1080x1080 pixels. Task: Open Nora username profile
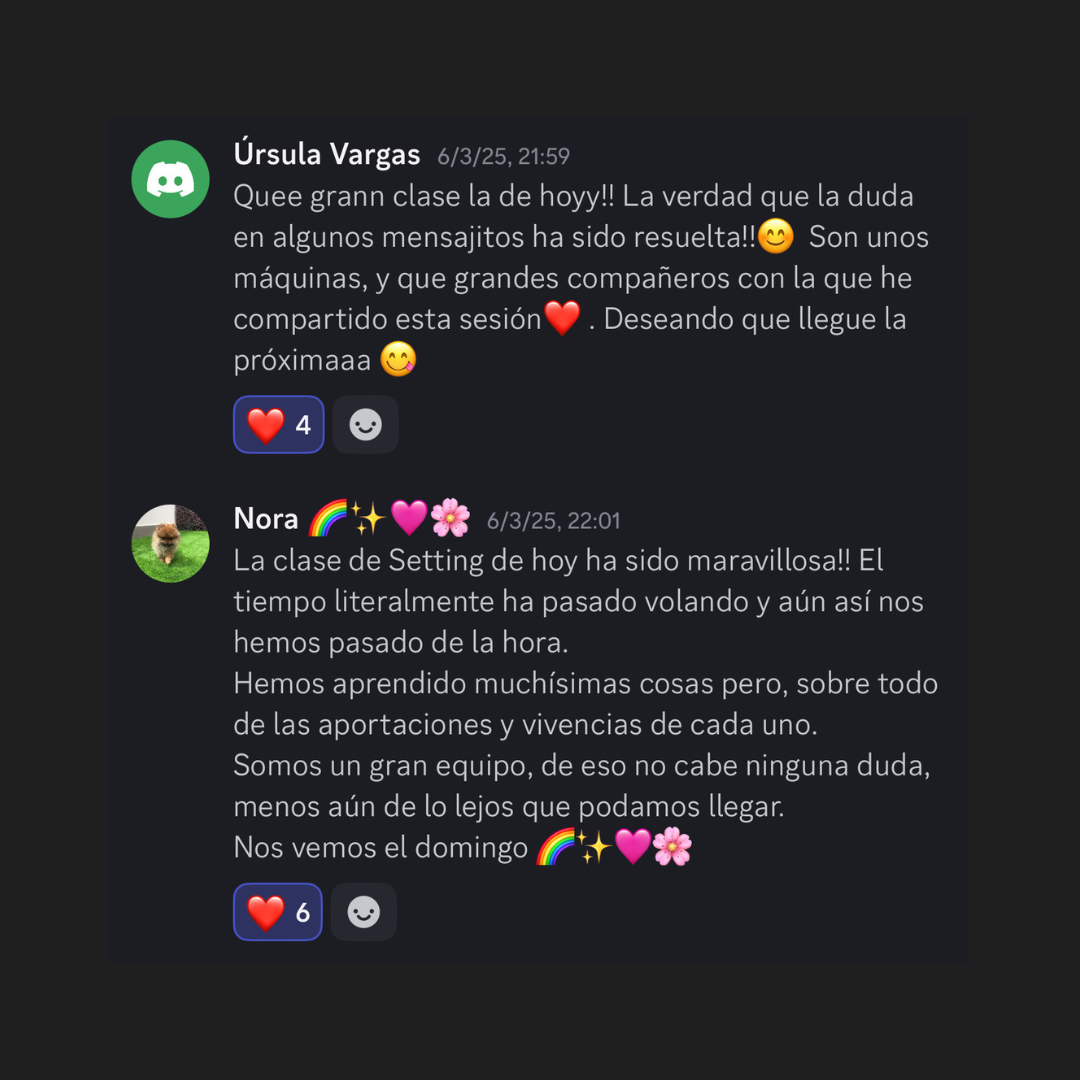pos(266,519)
